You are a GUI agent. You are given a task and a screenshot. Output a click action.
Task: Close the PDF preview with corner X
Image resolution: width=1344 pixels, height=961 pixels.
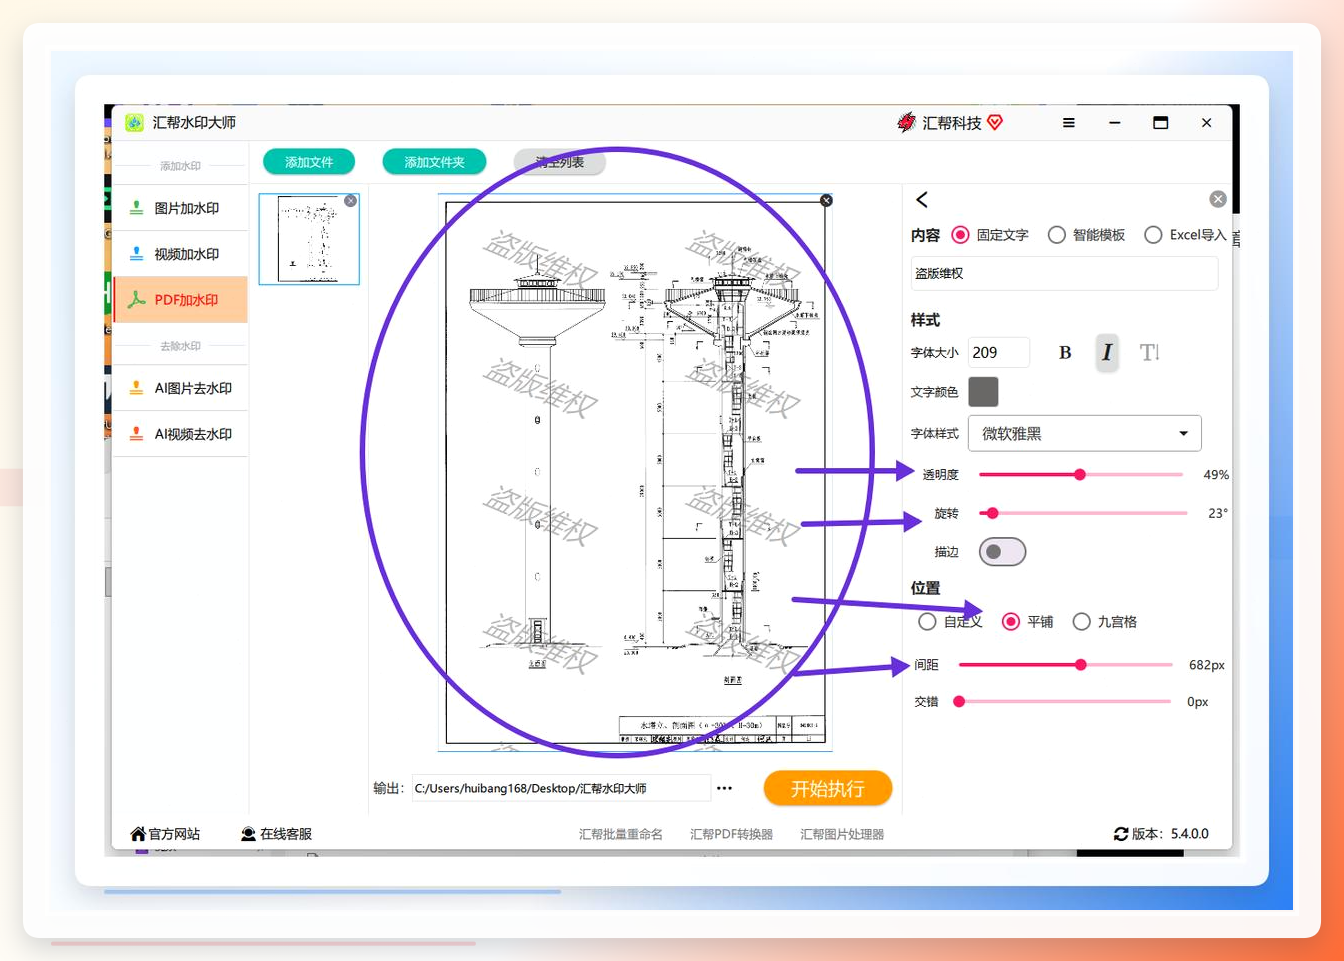pos(826,201)
